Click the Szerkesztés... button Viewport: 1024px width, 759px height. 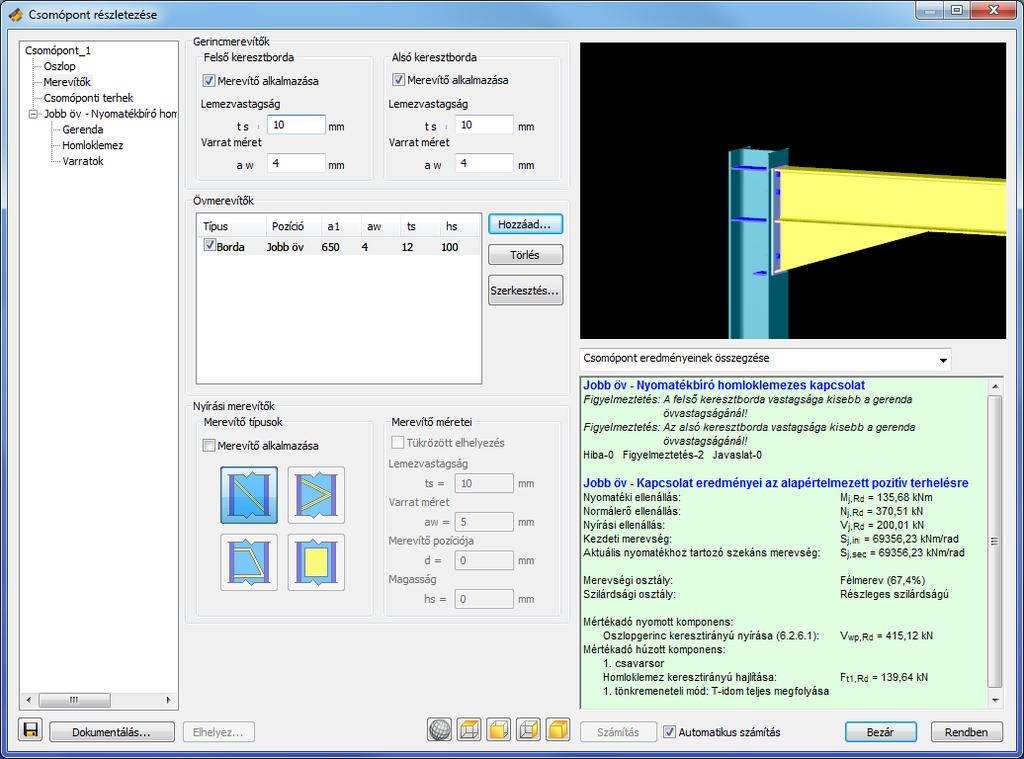(525, 291)
